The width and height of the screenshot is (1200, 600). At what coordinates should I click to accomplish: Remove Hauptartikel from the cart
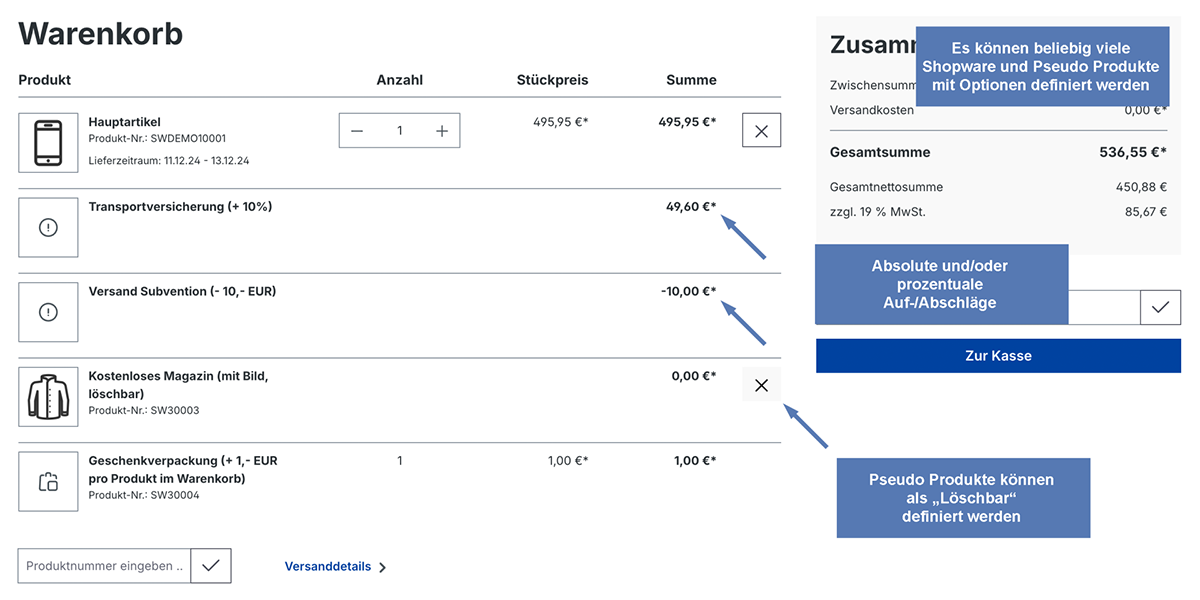761,131
